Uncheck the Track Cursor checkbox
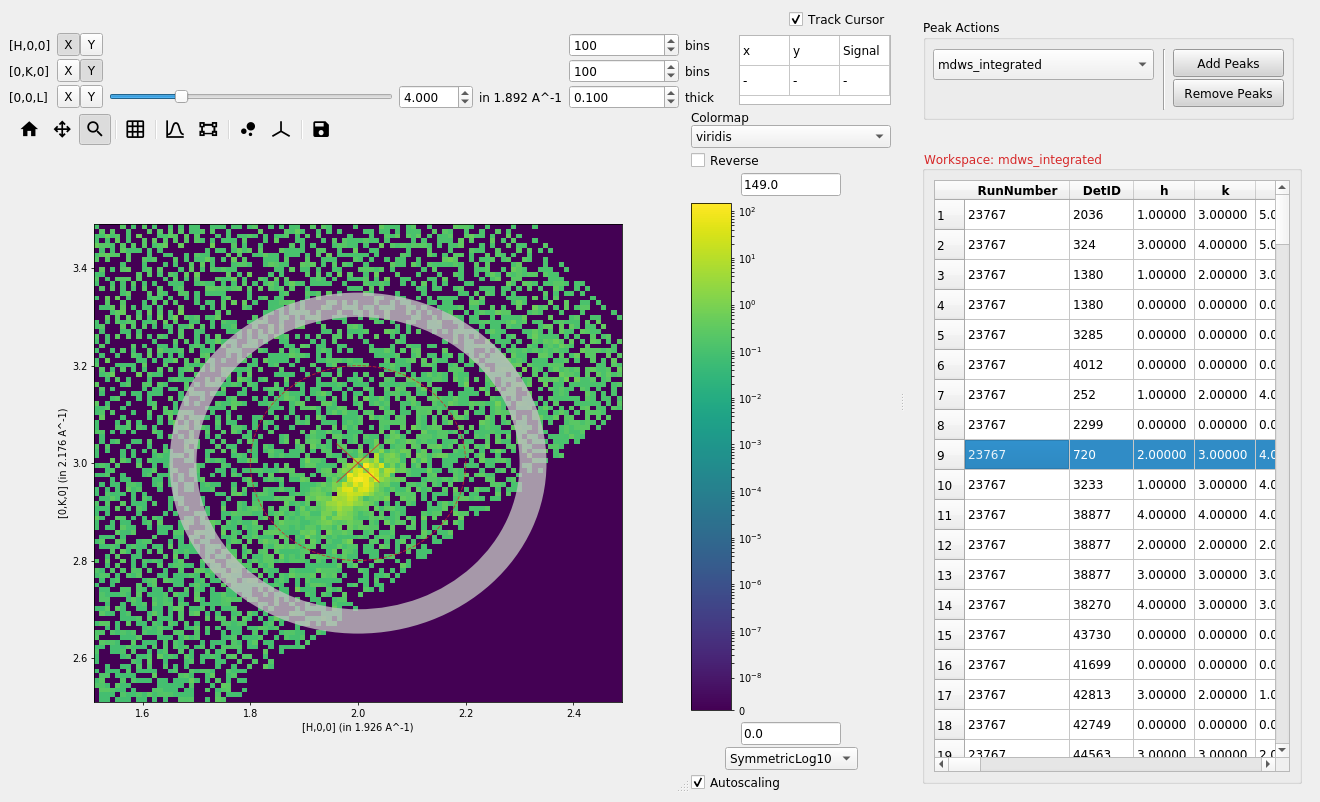The height and width of the screenshot is (802, 1320). click(796, 19)
